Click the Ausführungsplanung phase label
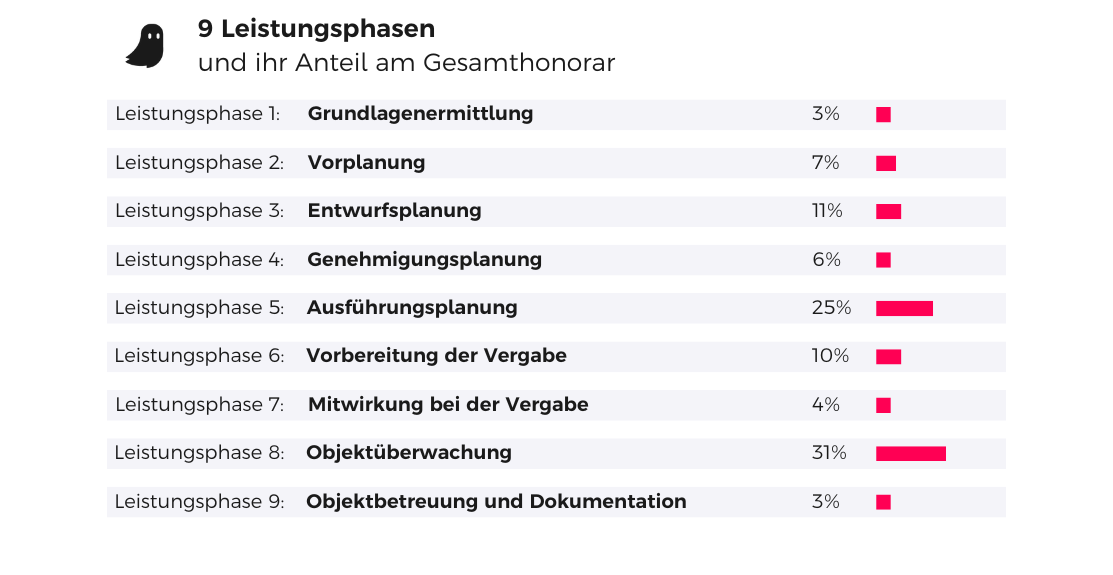Screen dimensions: 1113x575 coord(412,308)
